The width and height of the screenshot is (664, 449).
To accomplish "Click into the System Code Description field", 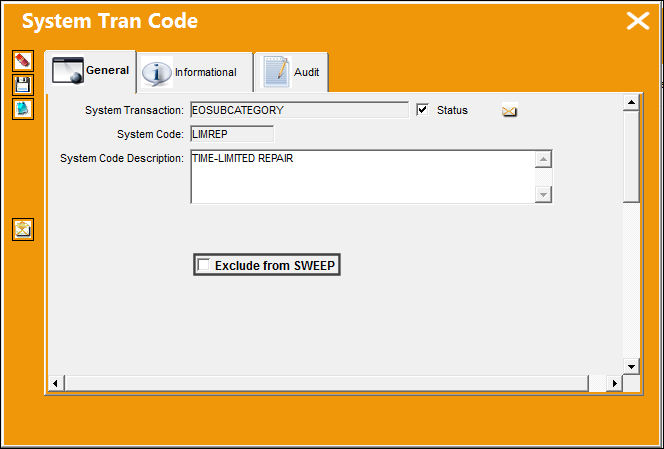I will [363, 177].
